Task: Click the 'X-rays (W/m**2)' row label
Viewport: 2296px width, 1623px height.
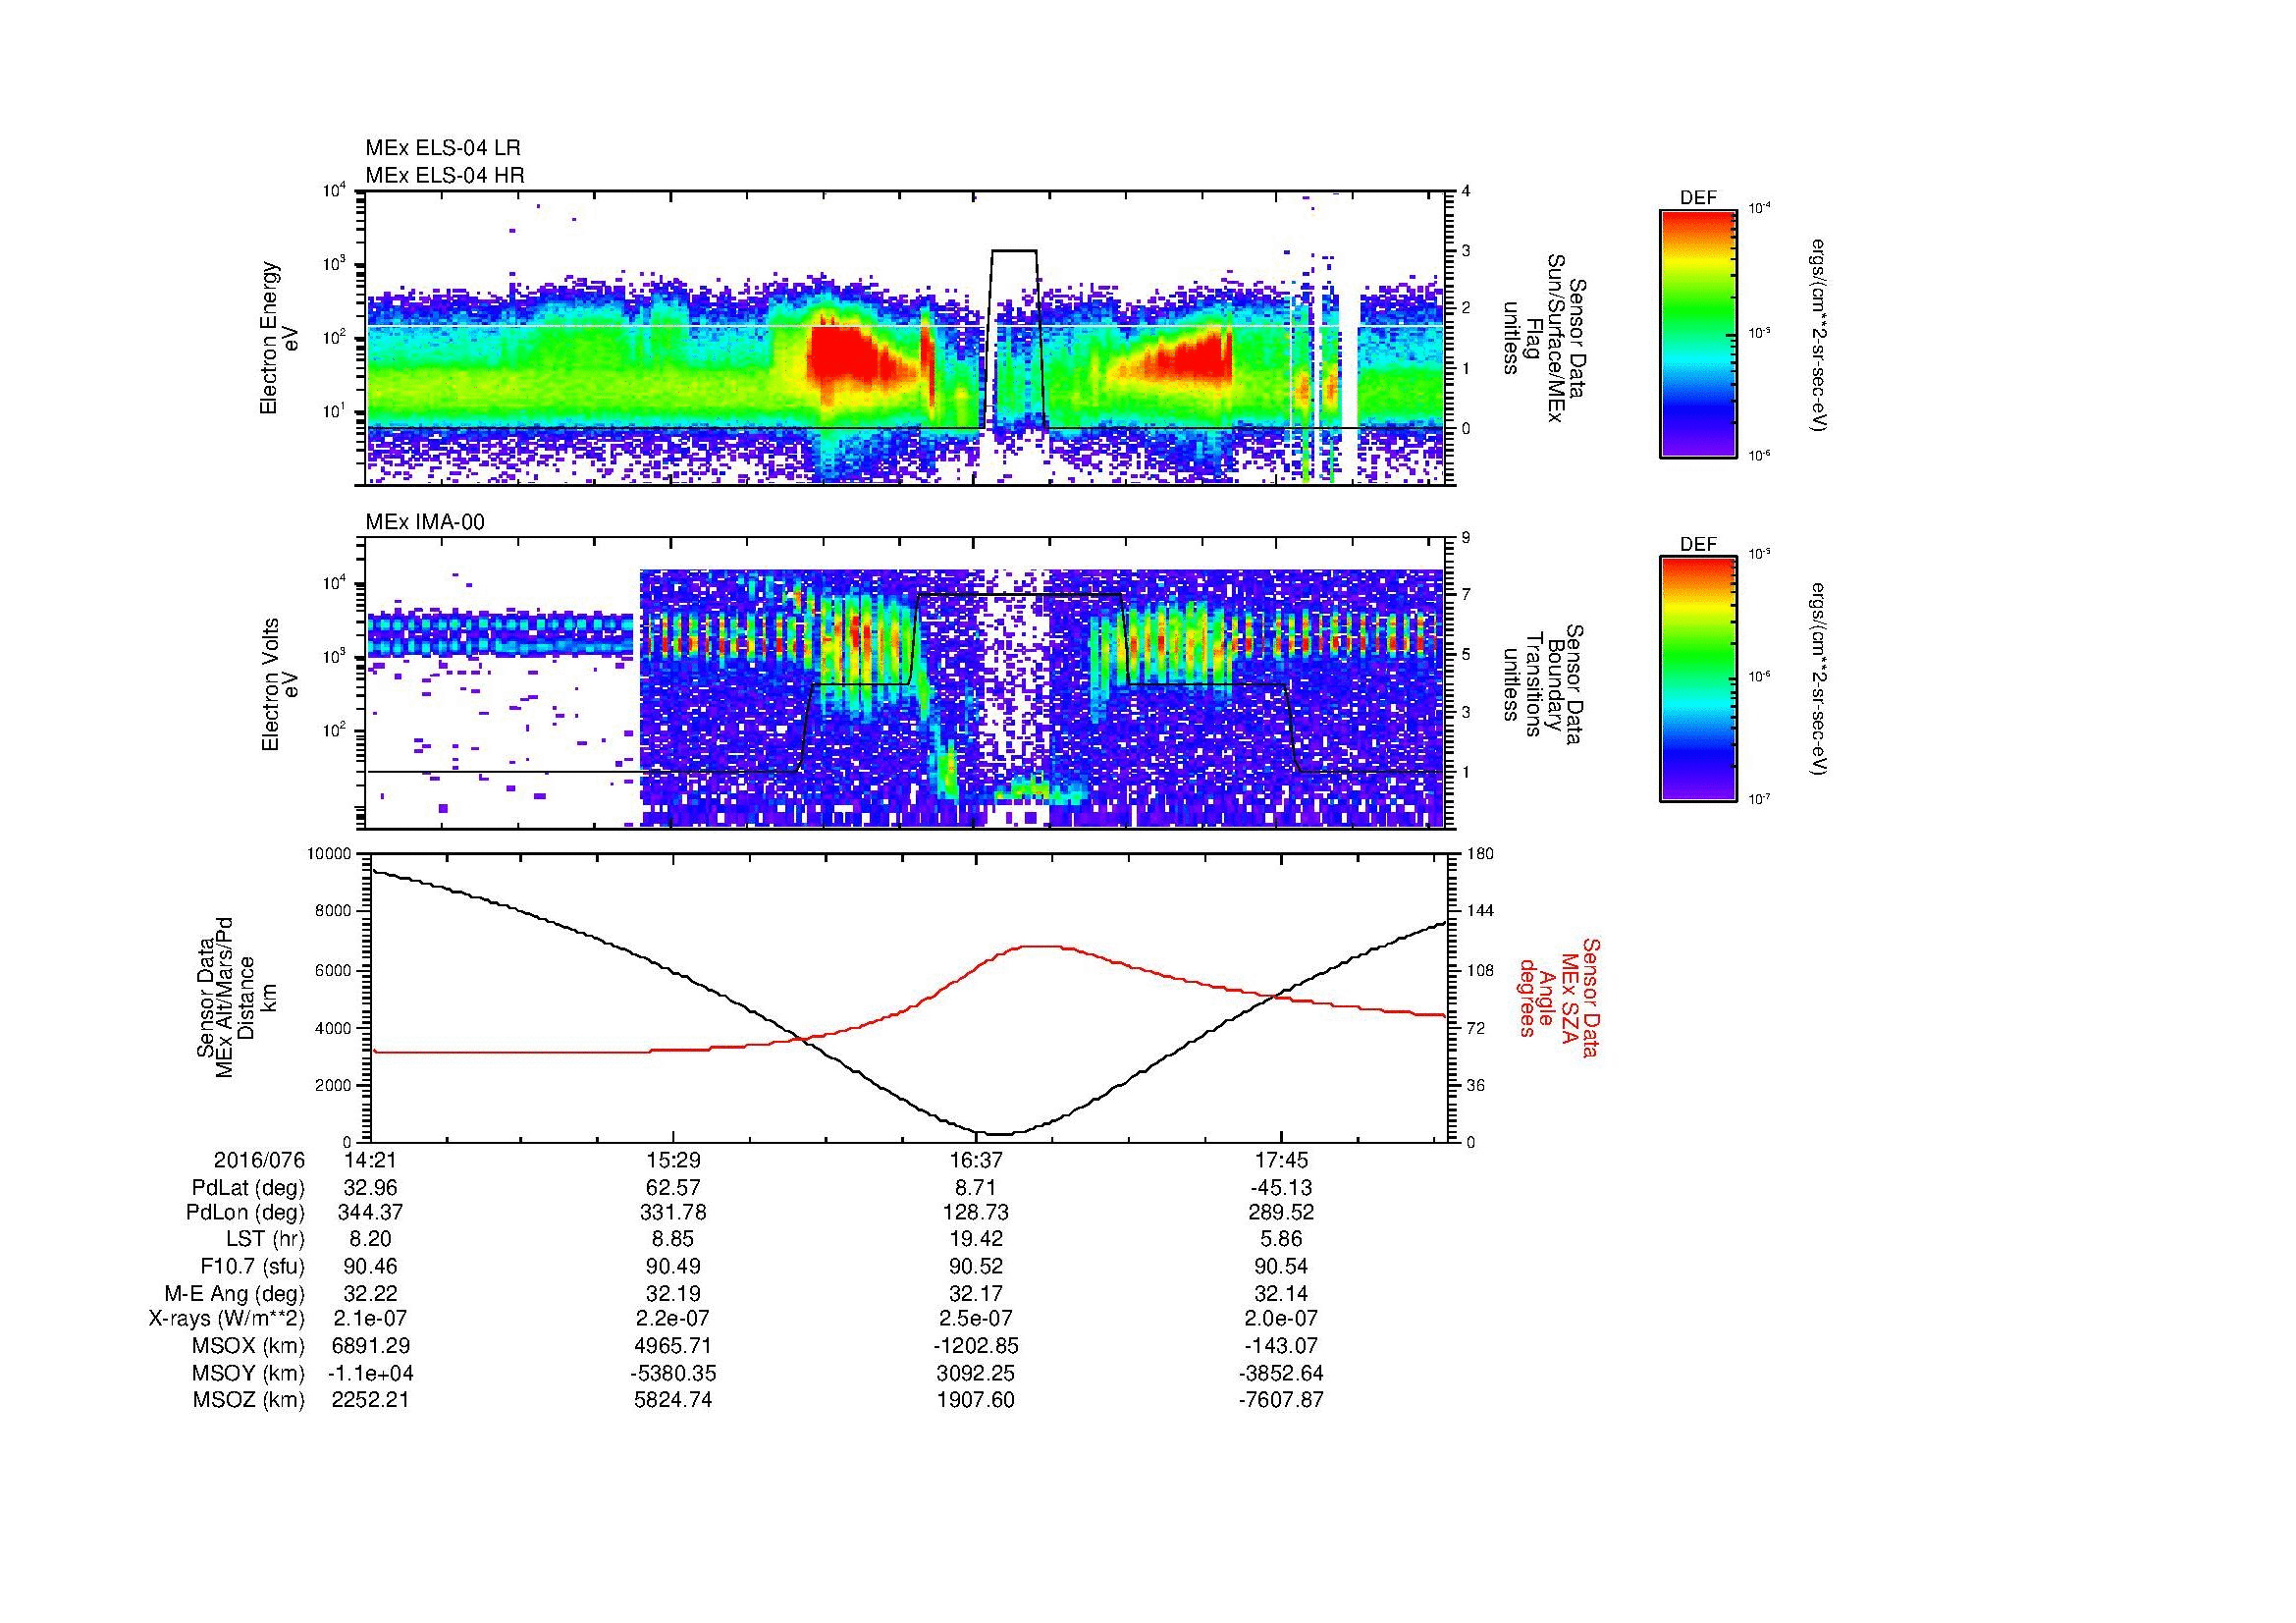Action: pyautogui.click(x=227, y=1319)
